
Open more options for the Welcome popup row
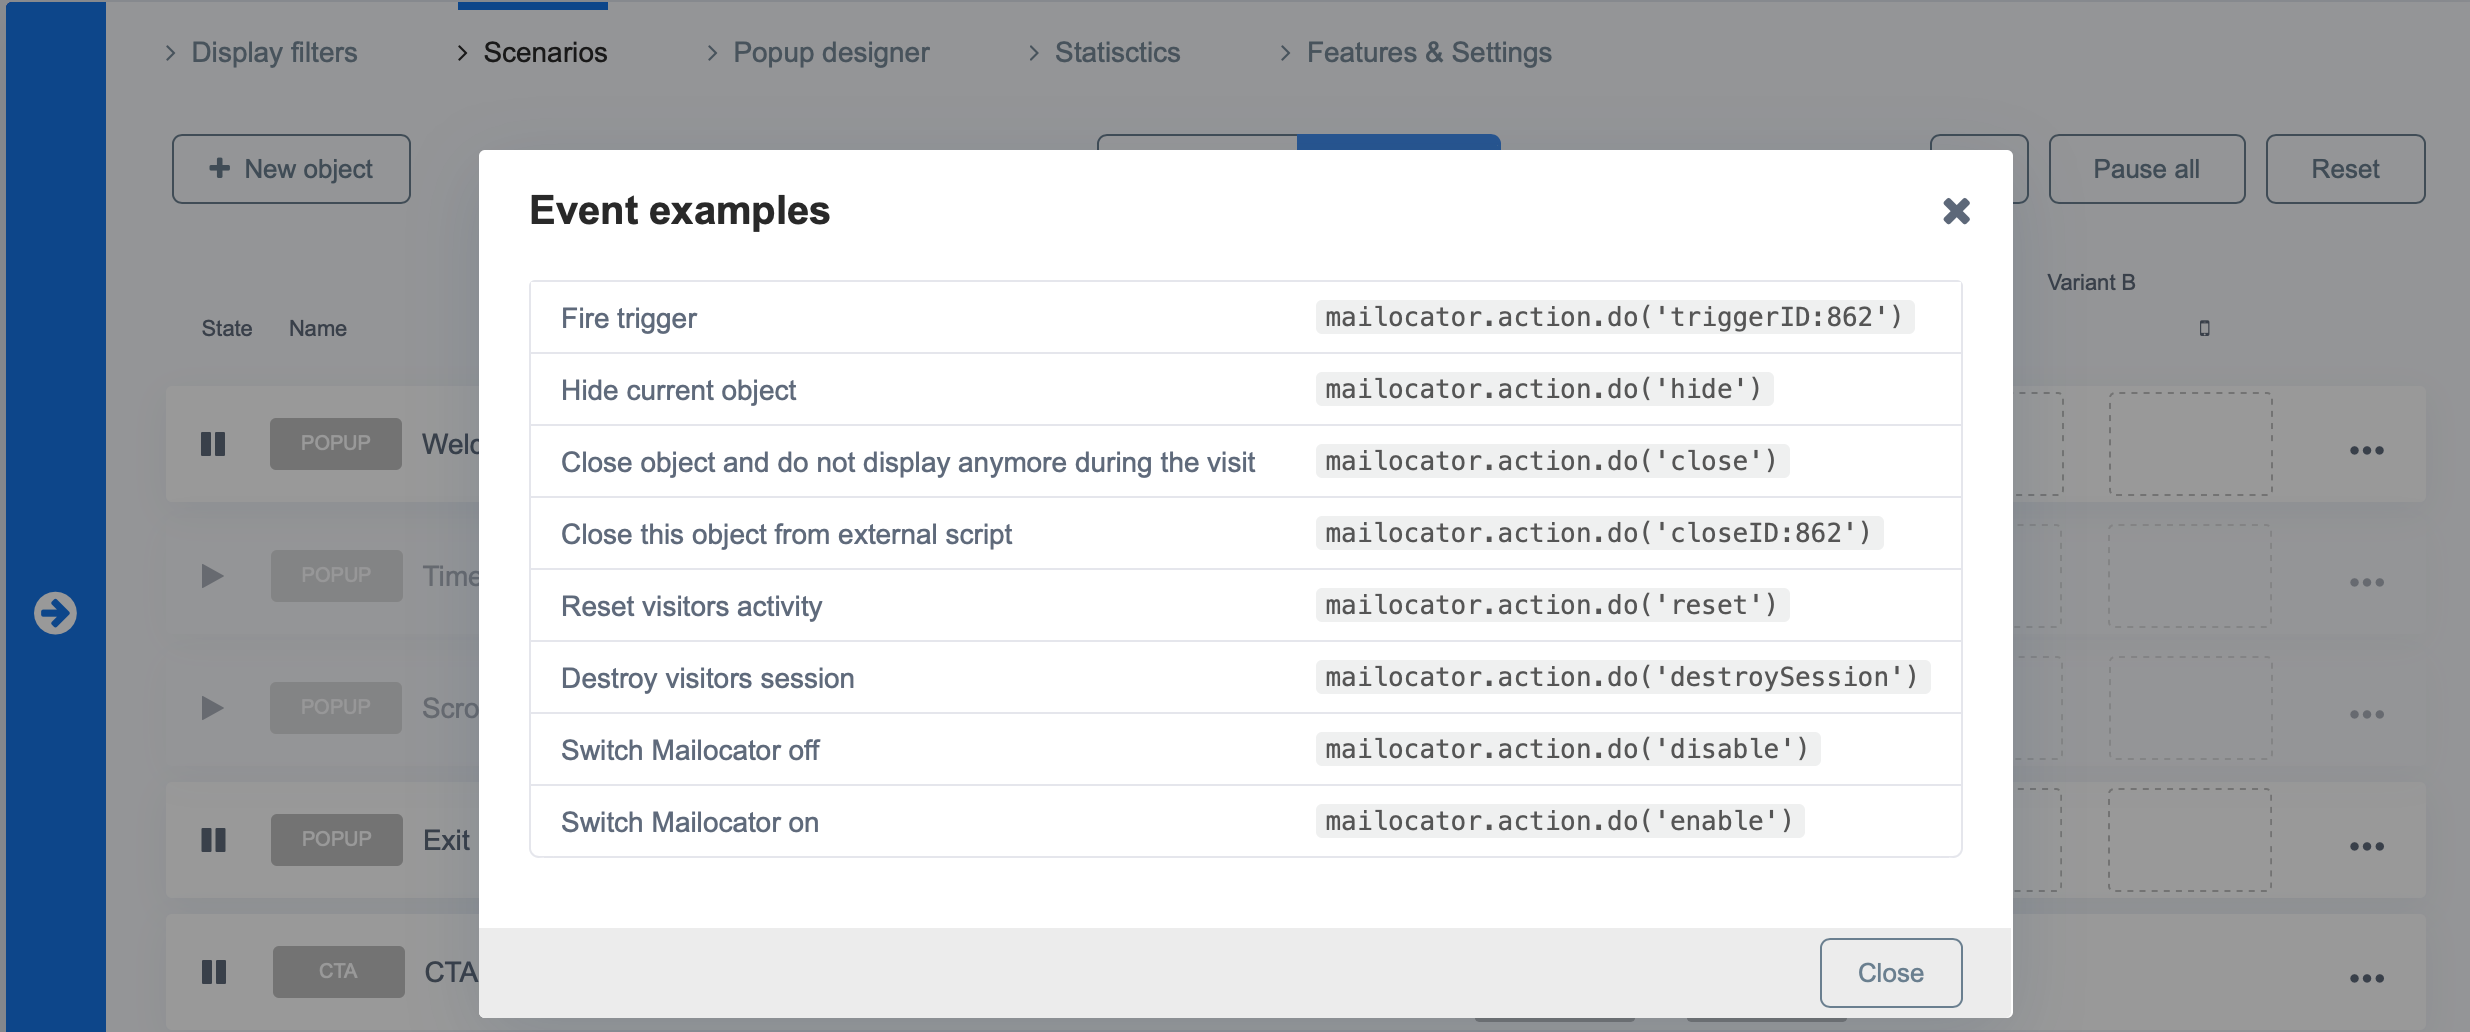point(2366,450)
